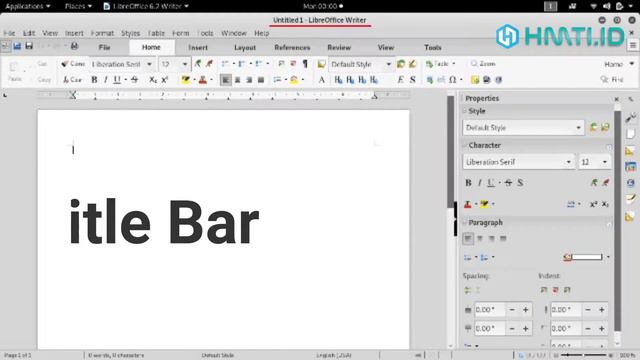
Task: Switch to the Layout ribbon tab
Action: point(245,47)
